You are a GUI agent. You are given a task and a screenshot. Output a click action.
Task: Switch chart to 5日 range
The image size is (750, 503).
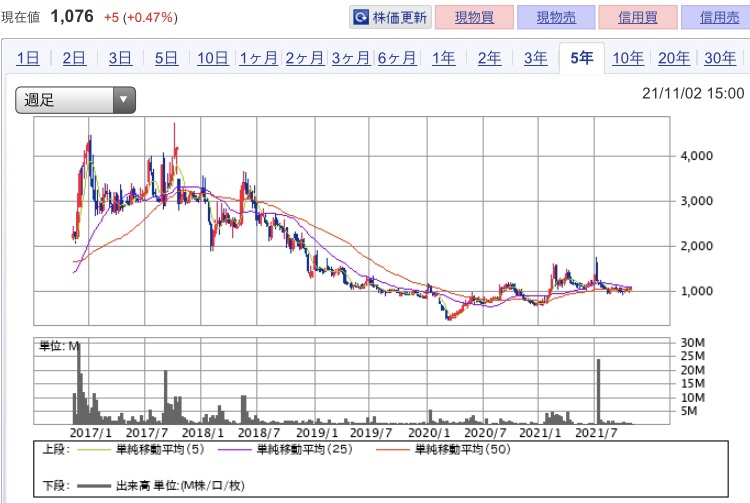tap(166, 58)
